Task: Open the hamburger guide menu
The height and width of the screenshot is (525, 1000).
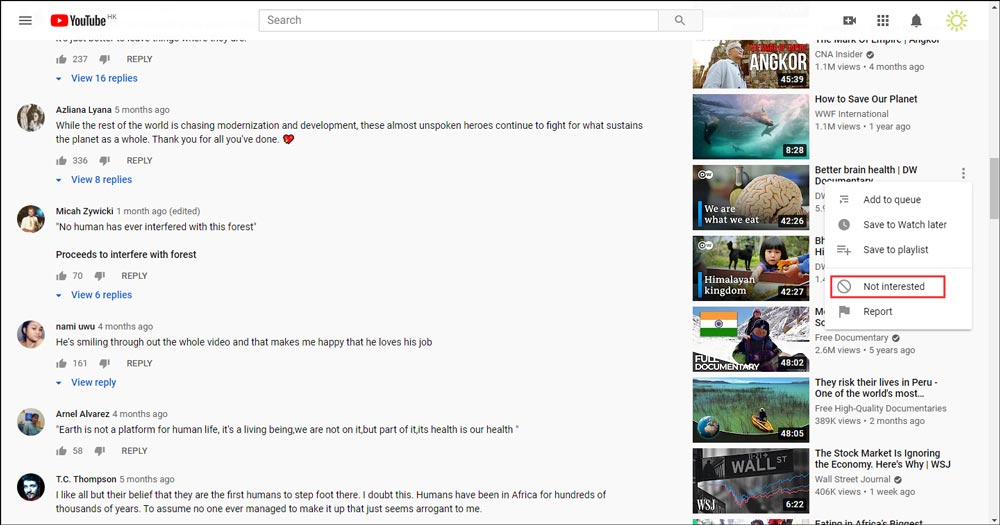Action: click(25, 20)
